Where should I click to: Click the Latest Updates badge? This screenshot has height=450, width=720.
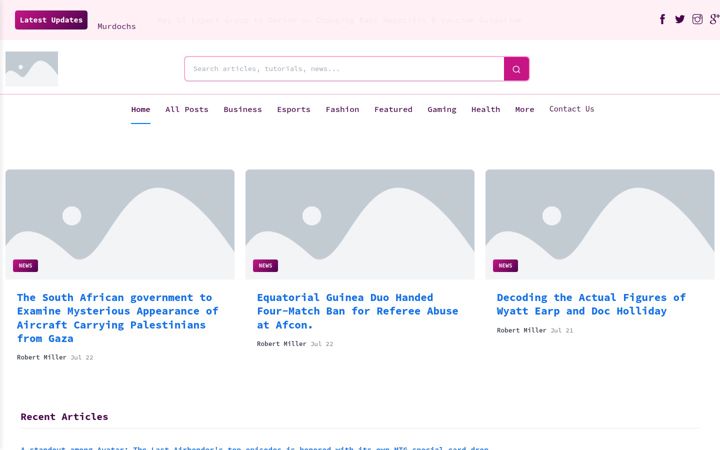click(51, 20)
